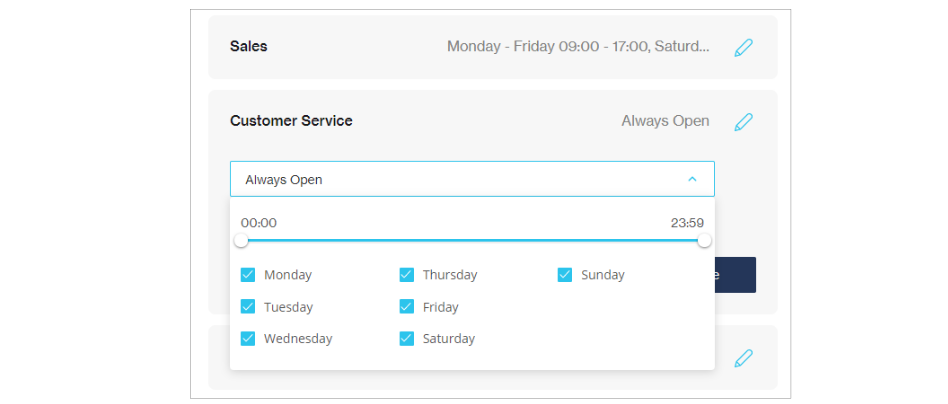The height and width of the screenshot is (404, 948).
Task: Deselect the Saturday checkbox
Action: tap(407, 339)
